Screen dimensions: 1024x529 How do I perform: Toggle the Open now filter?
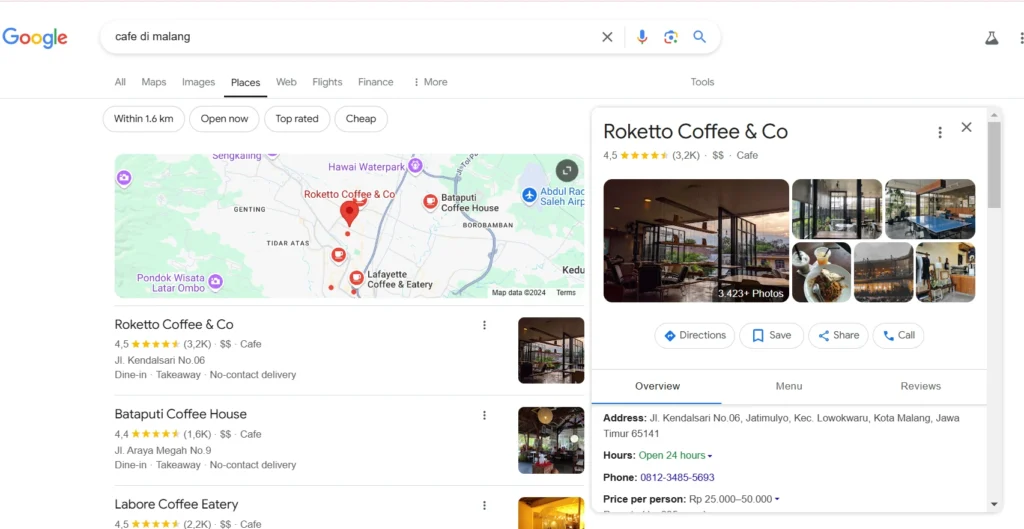point(224,119)
